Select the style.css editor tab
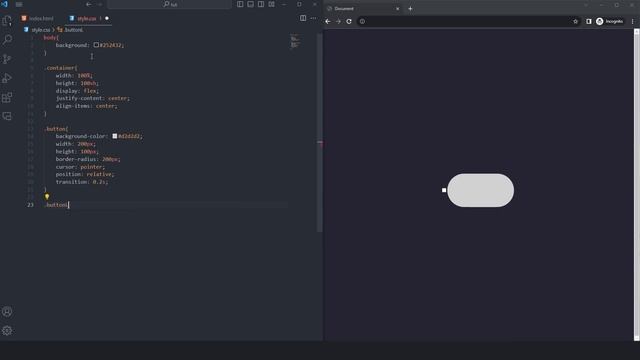 87,18
